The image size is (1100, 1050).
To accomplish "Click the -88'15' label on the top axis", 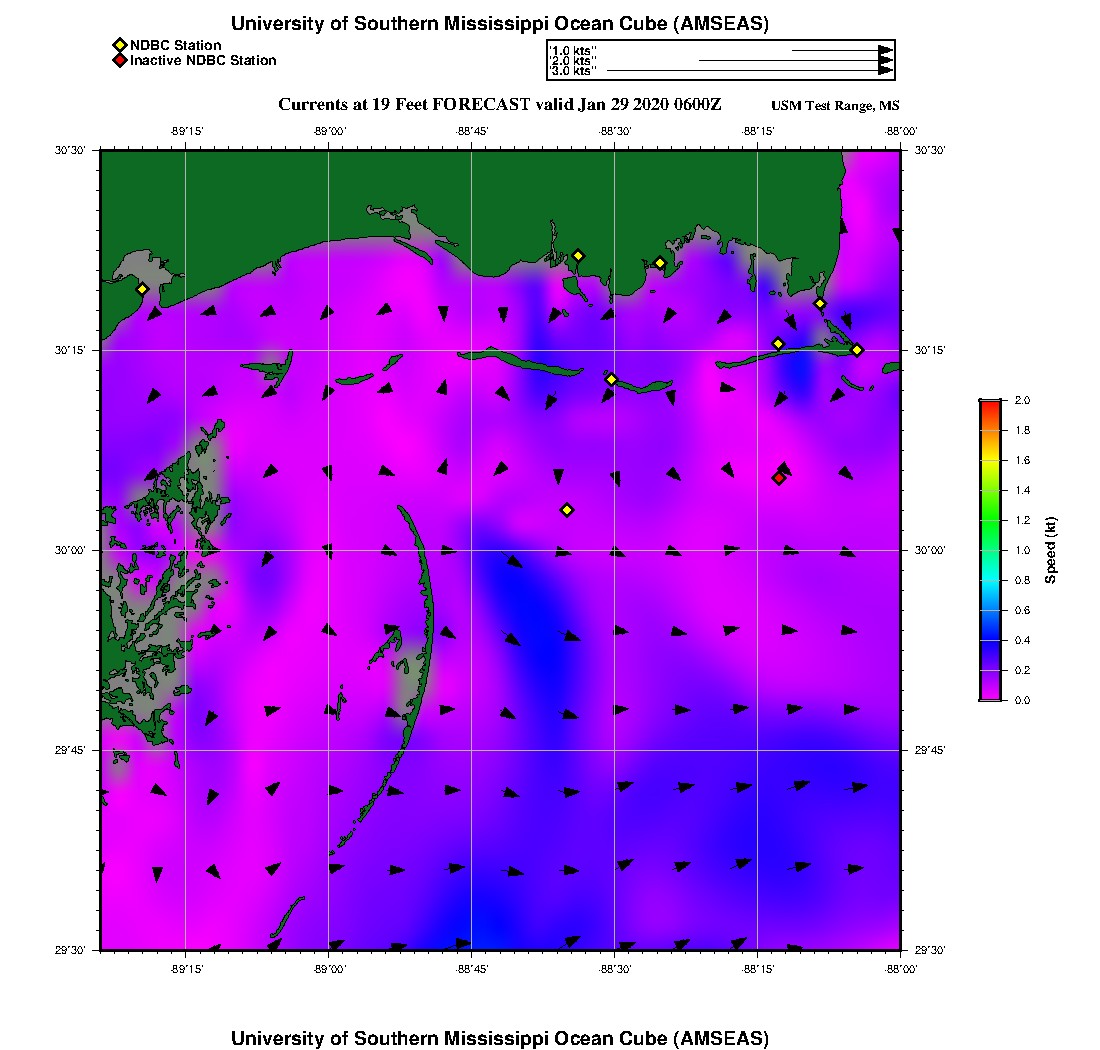I will point(758,131).
